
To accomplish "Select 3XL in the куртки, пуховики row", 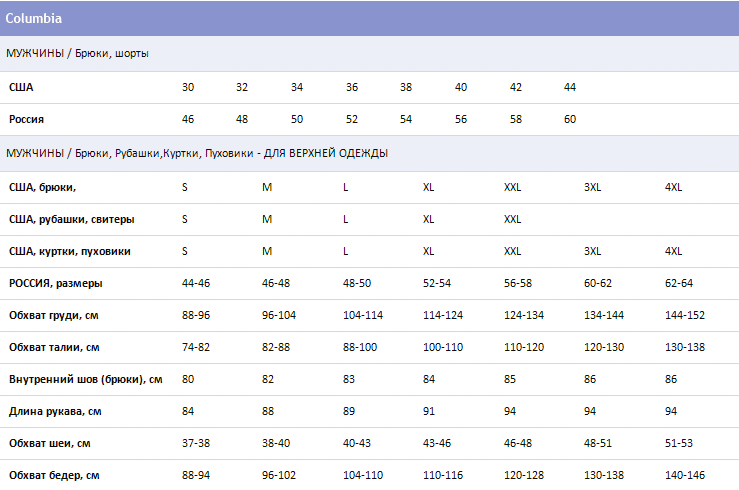I will [x=592, y=252].
